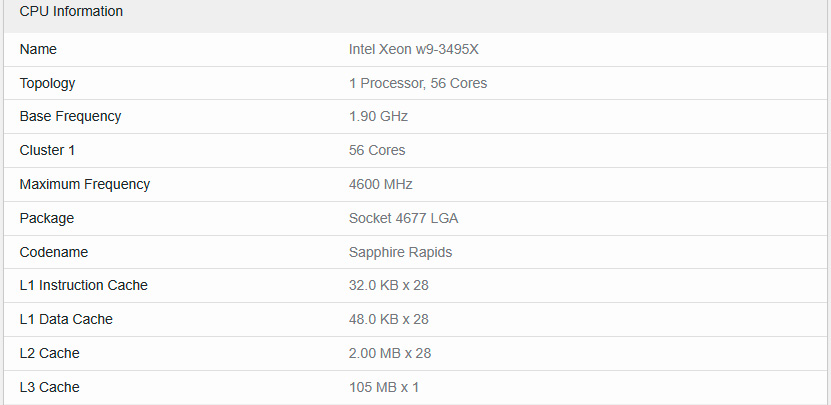Select the 4600 MHz value
The image size is (831, 405).
coord(380,184)
